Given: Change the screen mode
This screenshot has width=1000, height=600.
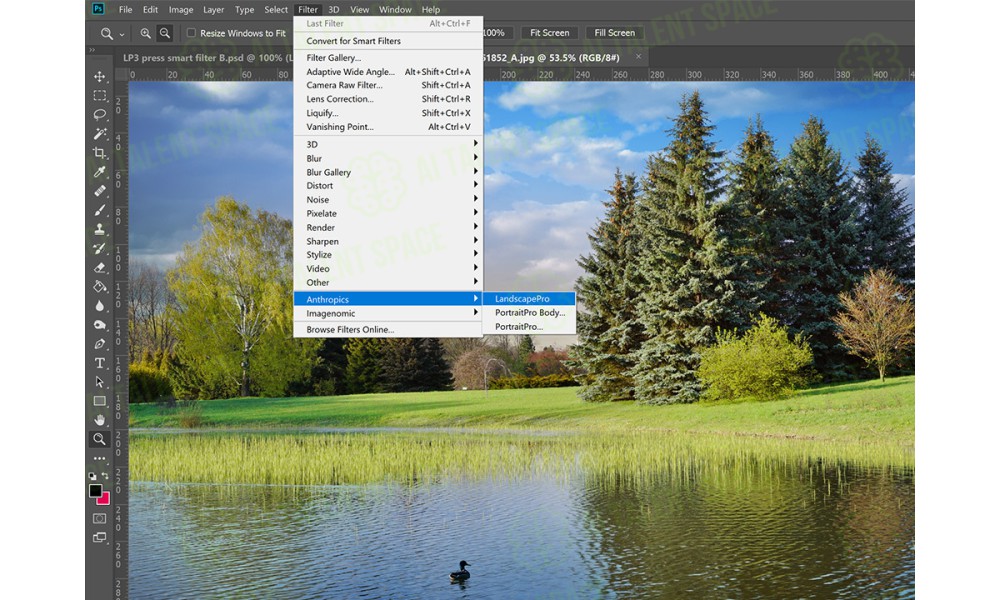Looking at the screenshot, I should pyautogui.click(x=99, y=538).
